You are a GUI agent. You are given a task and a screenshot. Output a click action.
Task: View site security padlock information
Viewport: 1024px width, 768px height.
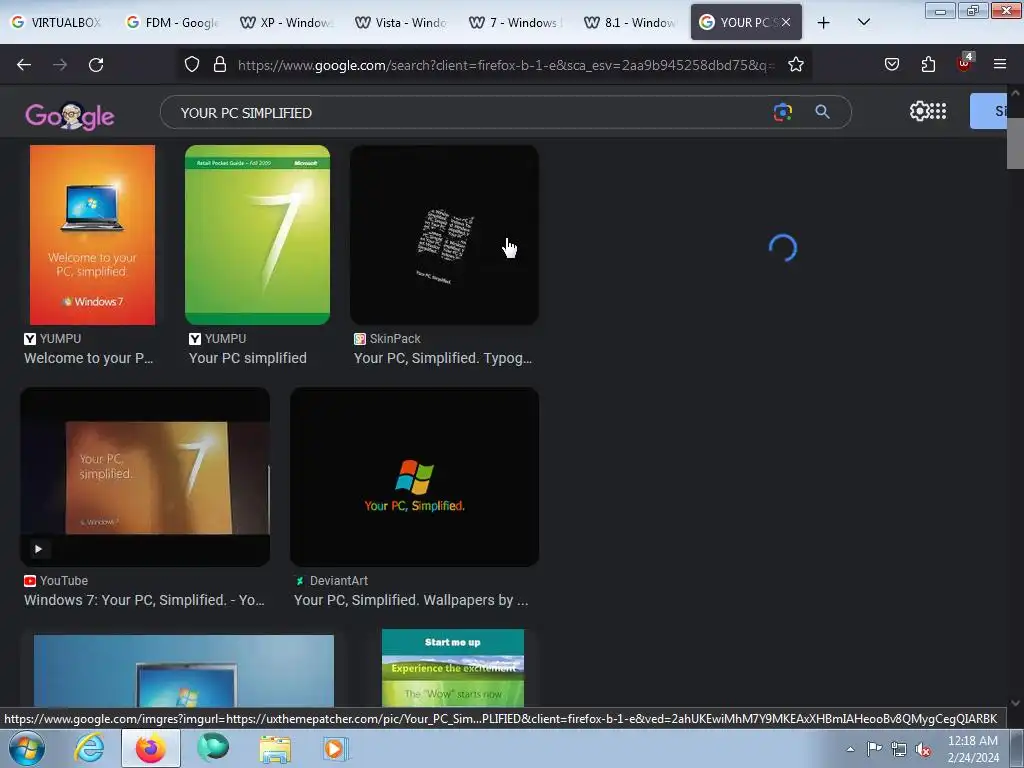pyautogui.click(x=220, y=64)
